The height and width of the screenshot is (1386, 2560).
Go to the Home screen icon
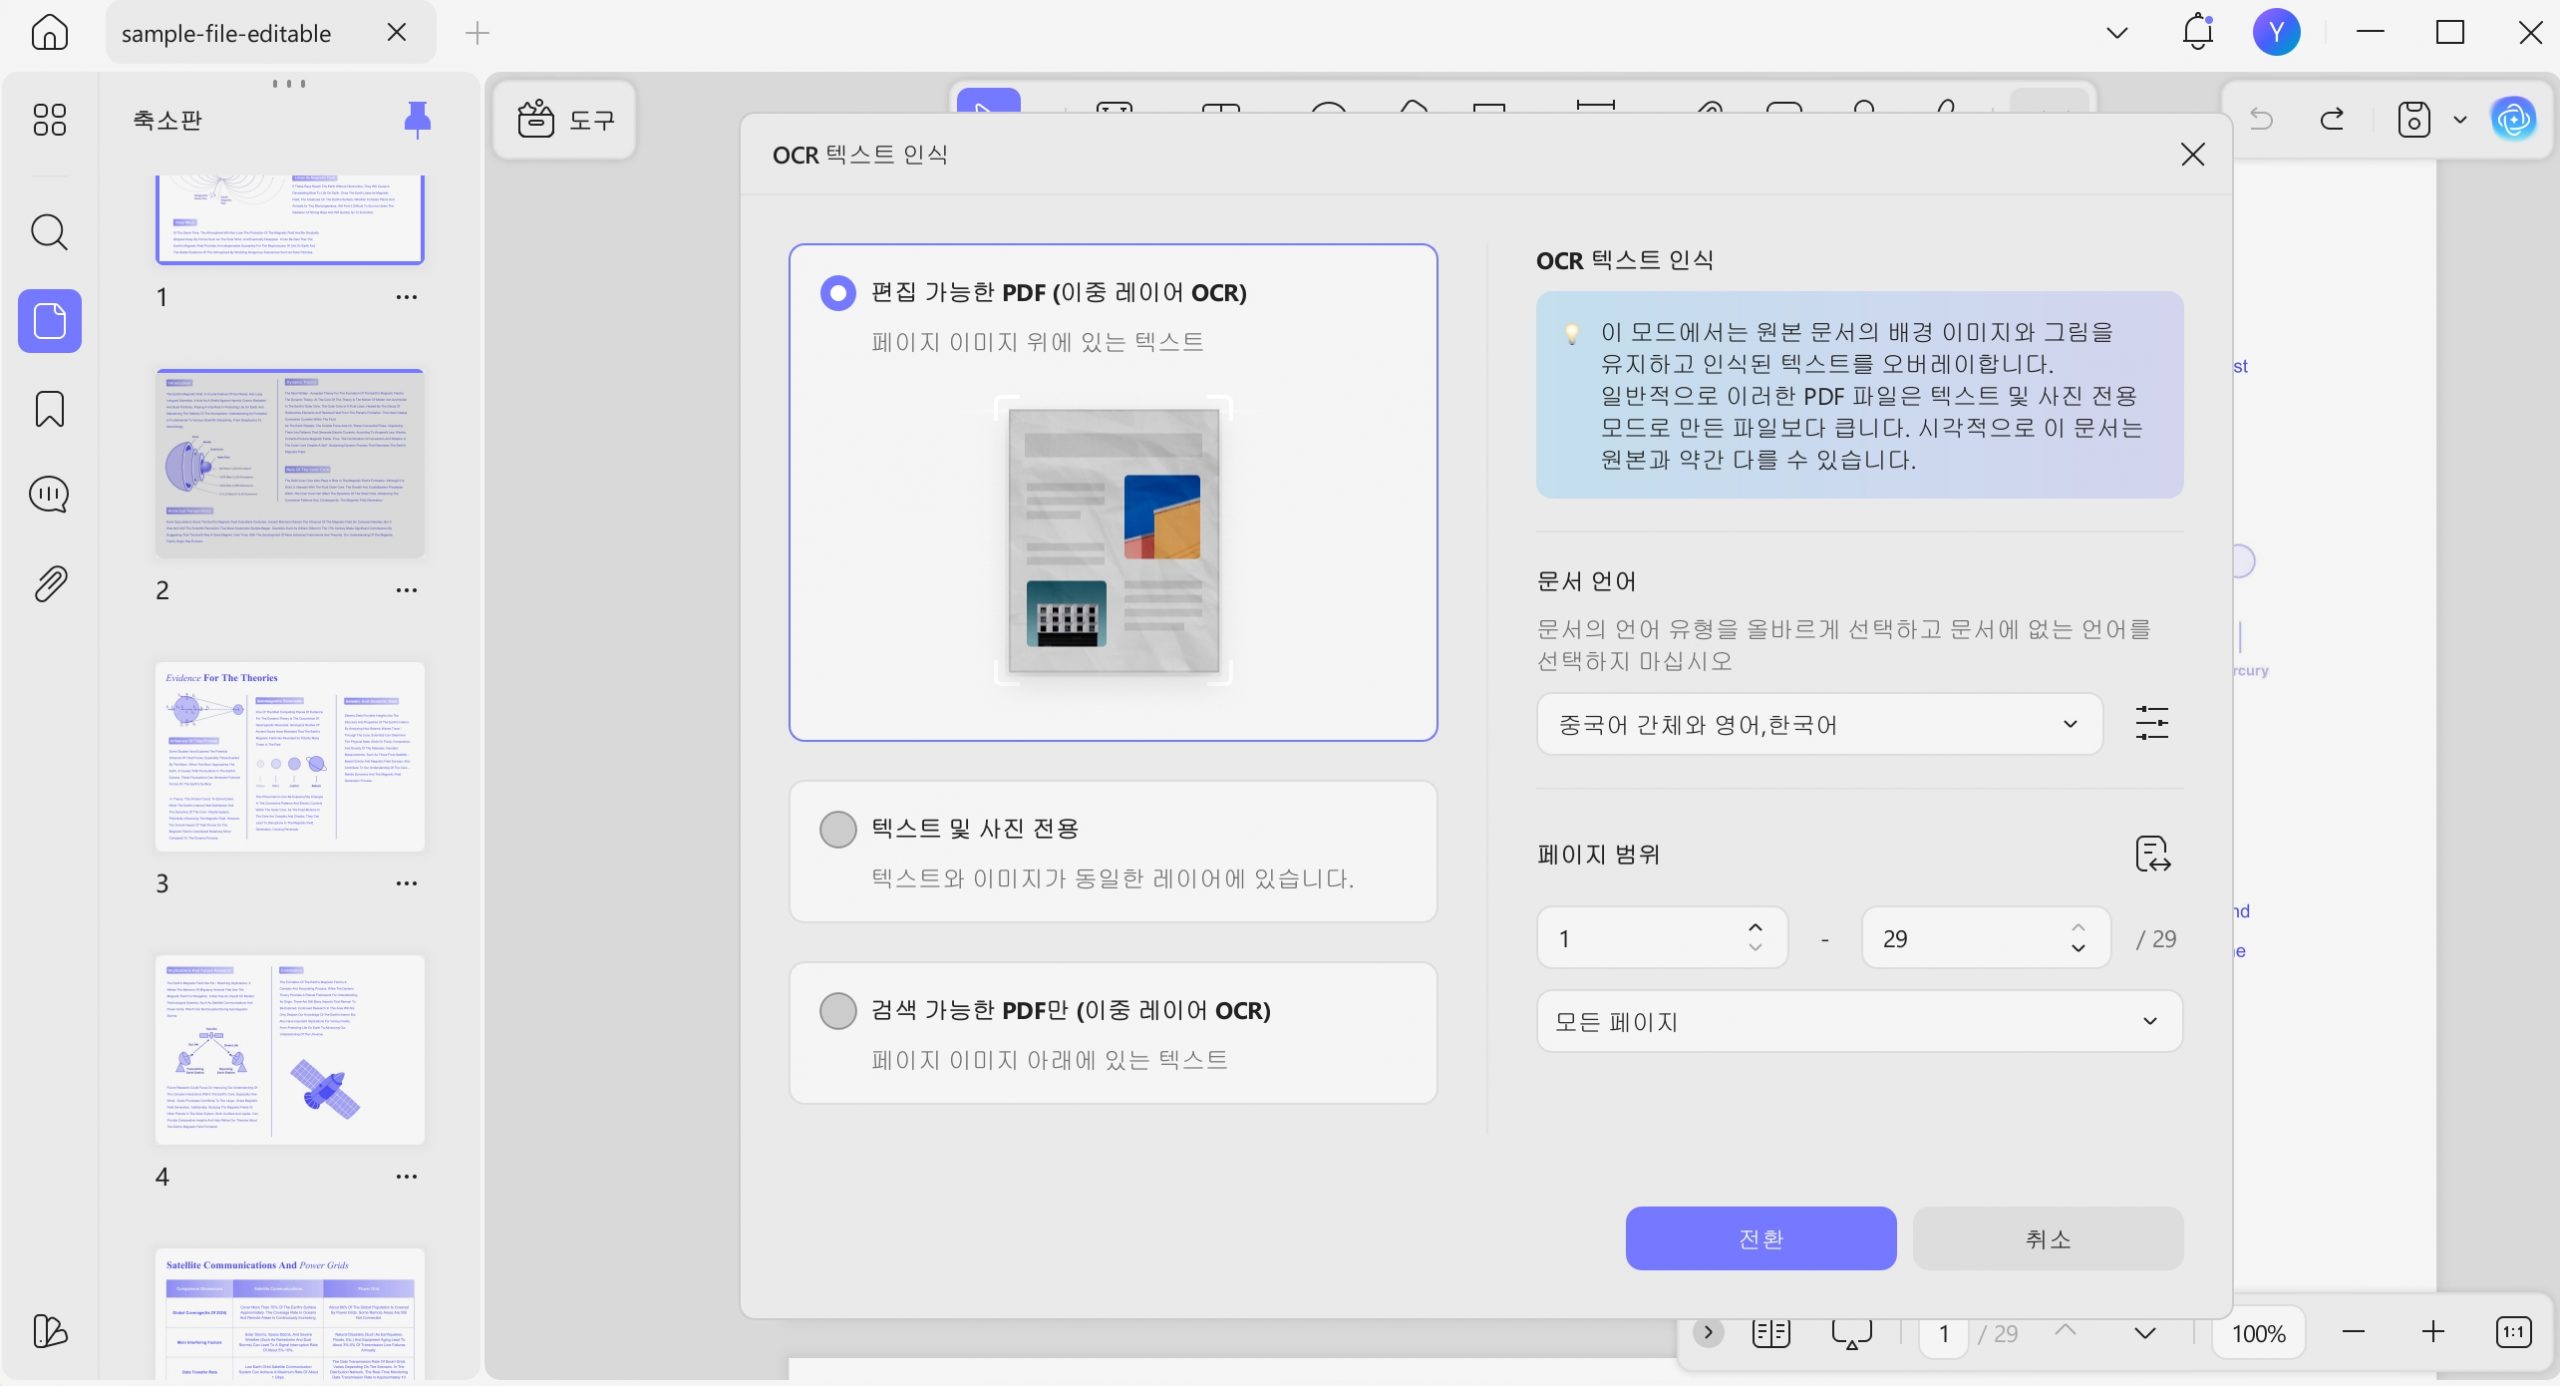pyautogui.click(x=49, y=33)
